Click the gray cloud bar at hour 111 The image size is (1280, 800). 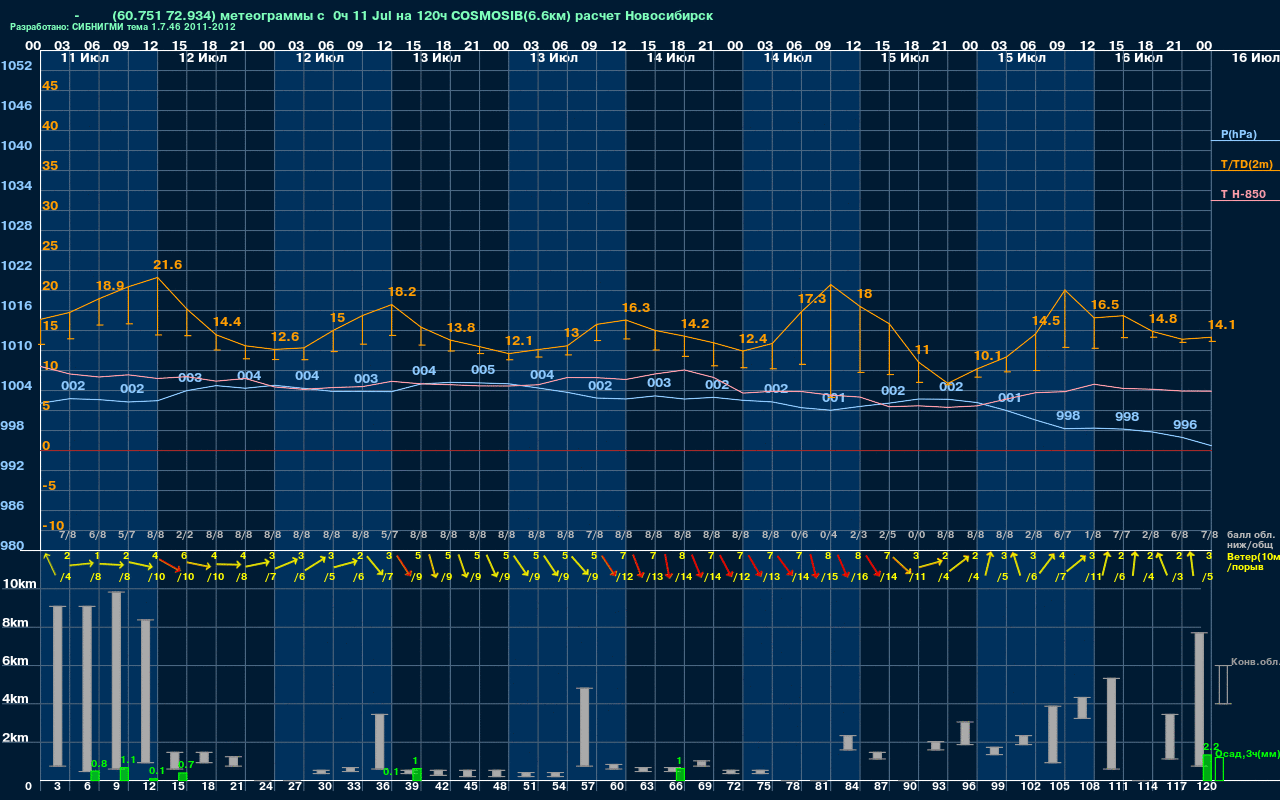coord(1111,724)
